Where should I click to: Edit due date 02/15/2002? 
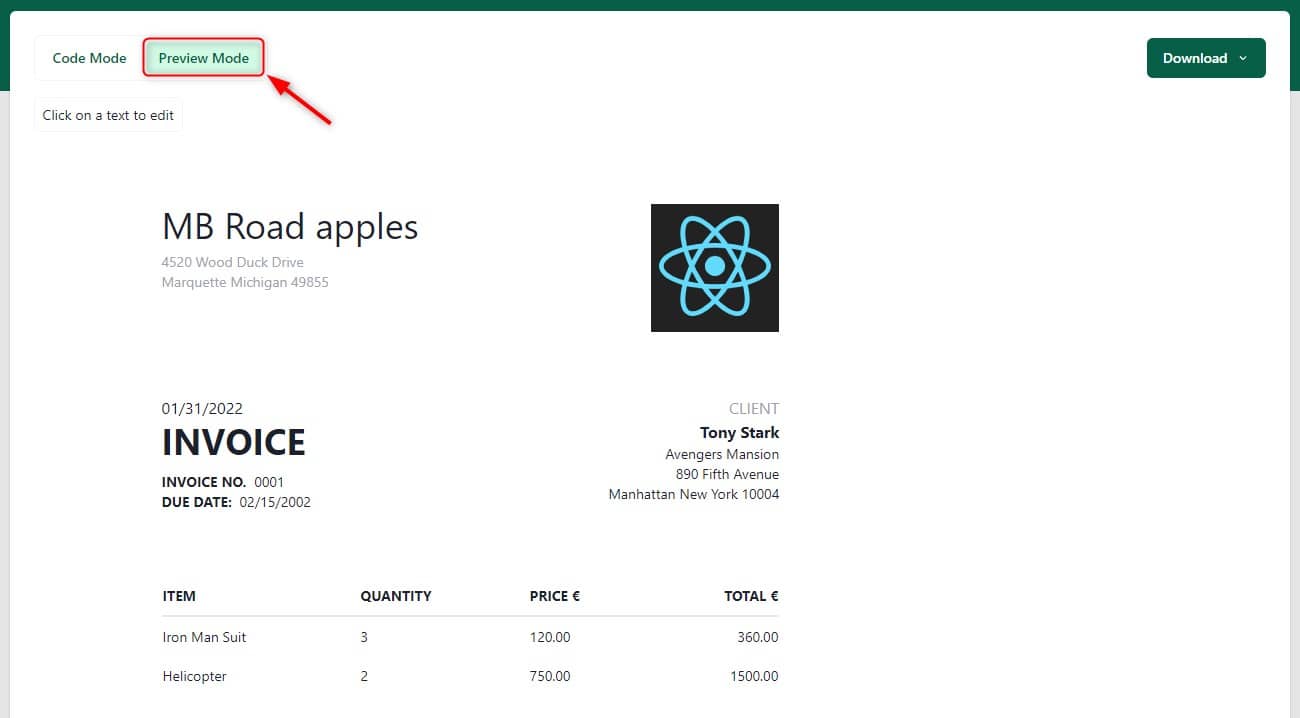[x=275, y=502]
